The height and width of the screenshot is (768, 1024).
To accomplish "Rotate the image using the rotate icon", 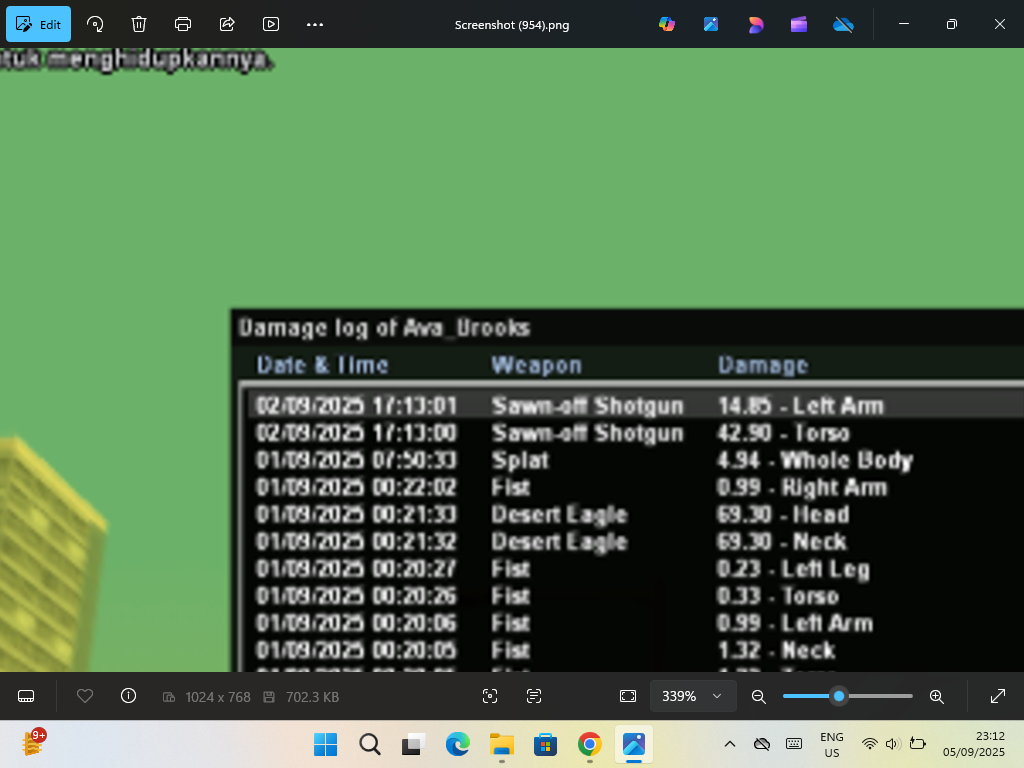I will click(x=95, y=24).
